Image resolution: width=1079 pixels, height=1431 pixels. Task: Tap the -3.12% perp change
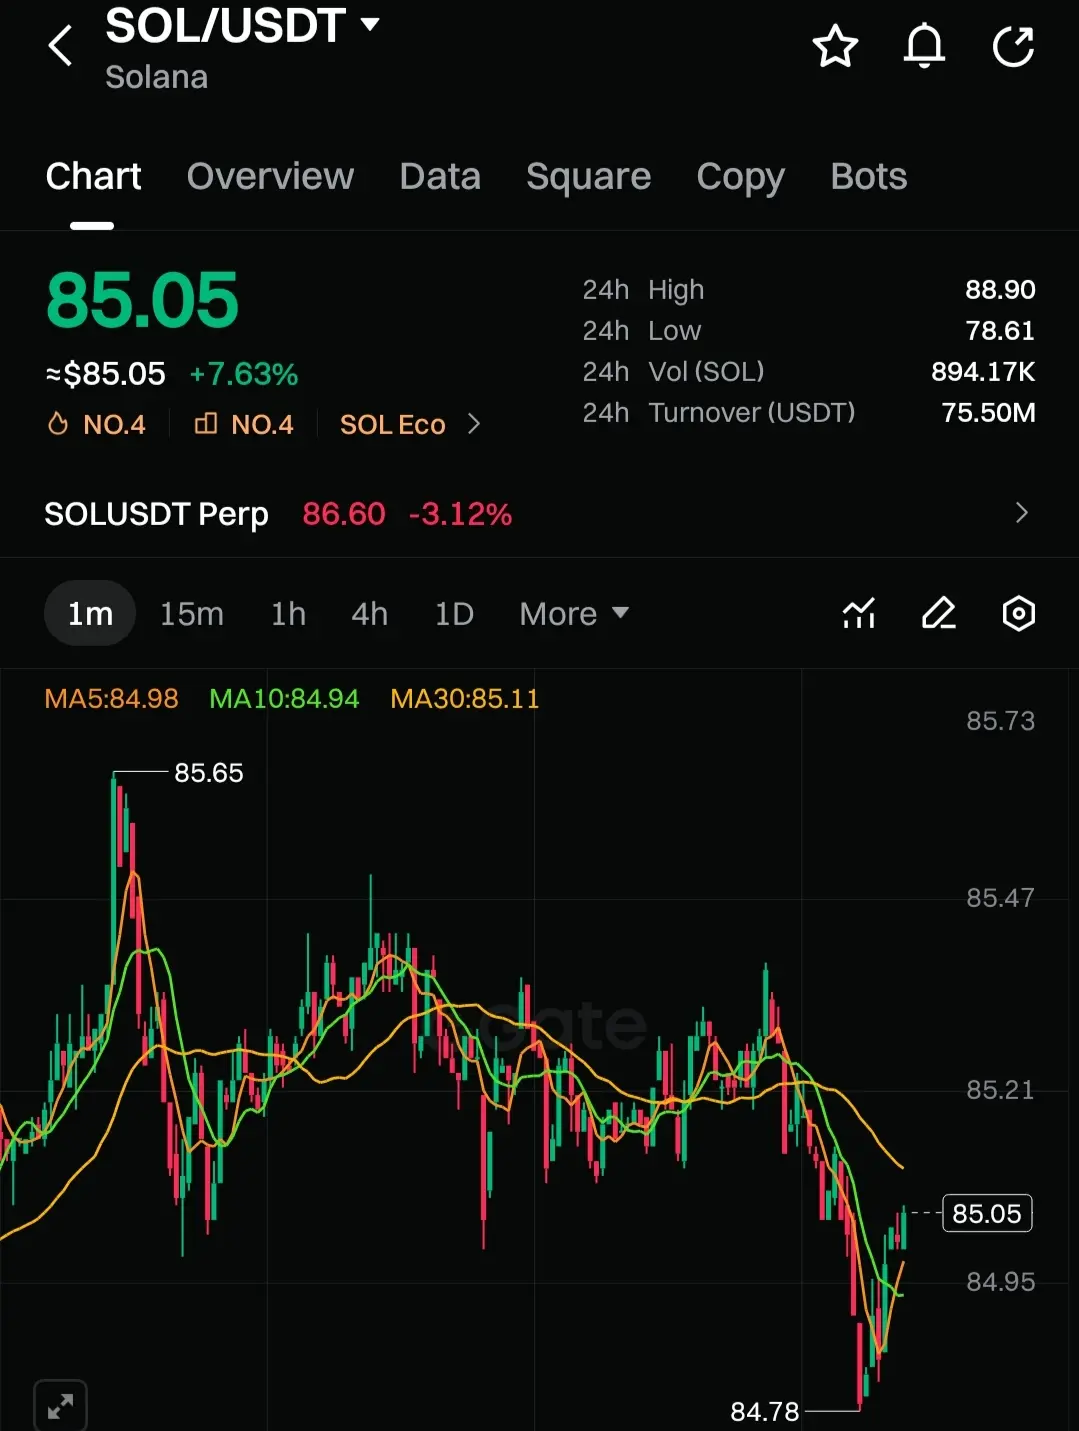[x=460, y=514]
